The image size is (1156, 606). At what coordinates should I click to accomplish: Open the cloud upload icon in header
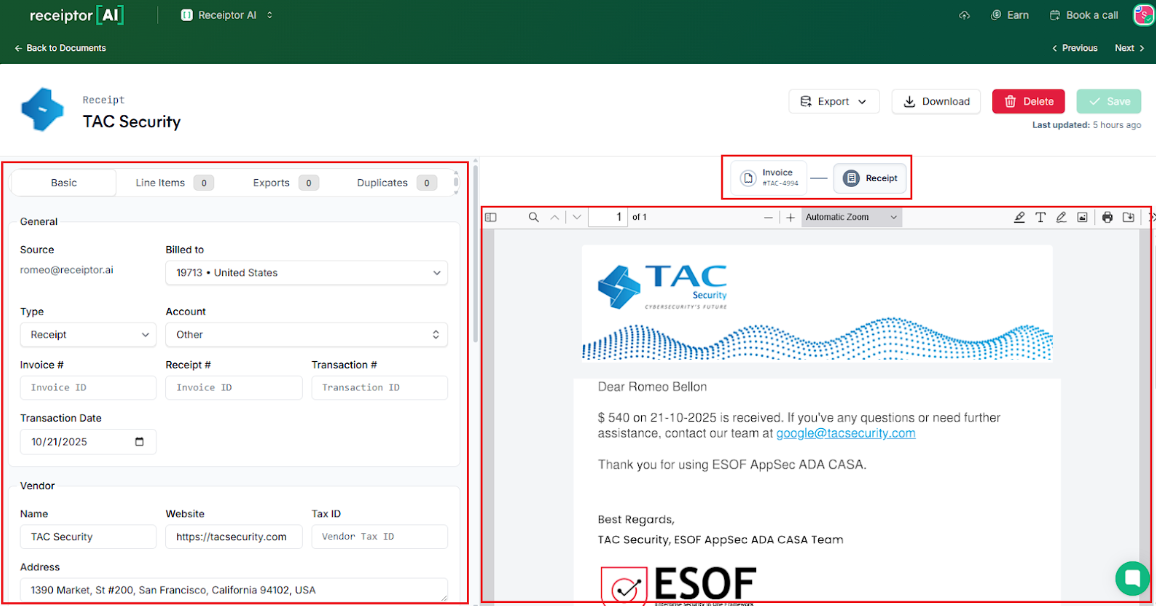pos(964,15)
